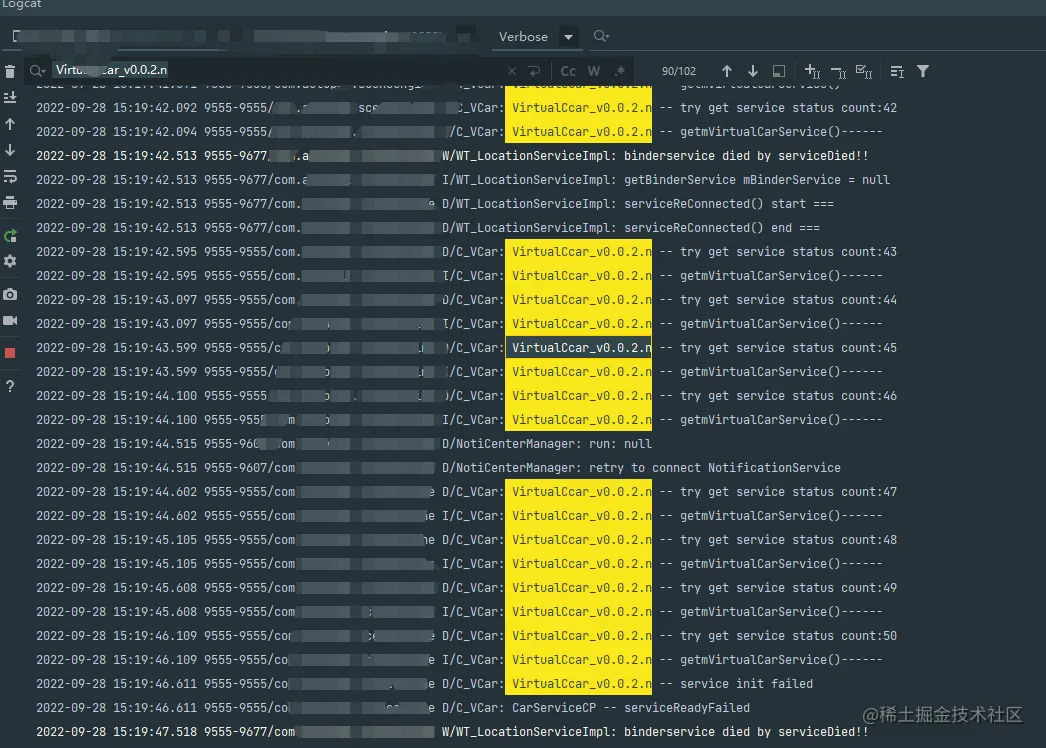Open search history magnifier dropdown in find bar
The width and height of the screenshot is (1046, 748).
click(37, 71)
